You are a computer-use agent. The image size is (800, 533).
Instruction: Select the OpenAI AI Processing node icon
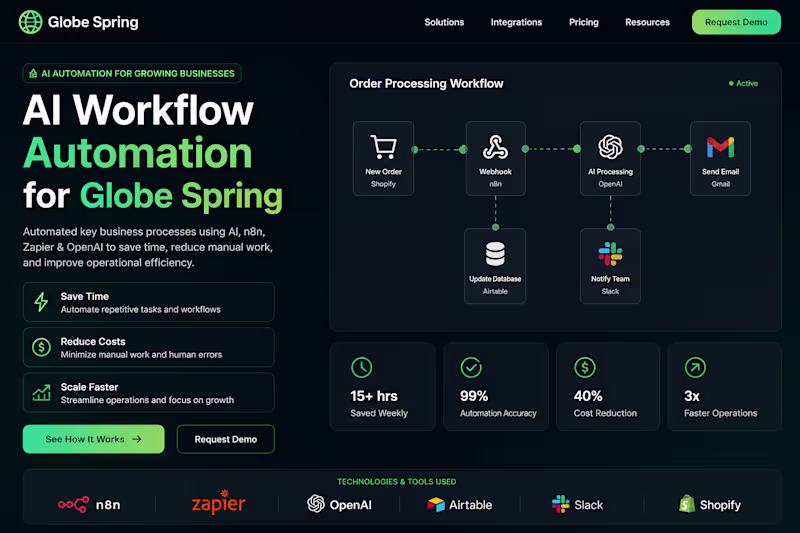[610, 147]
